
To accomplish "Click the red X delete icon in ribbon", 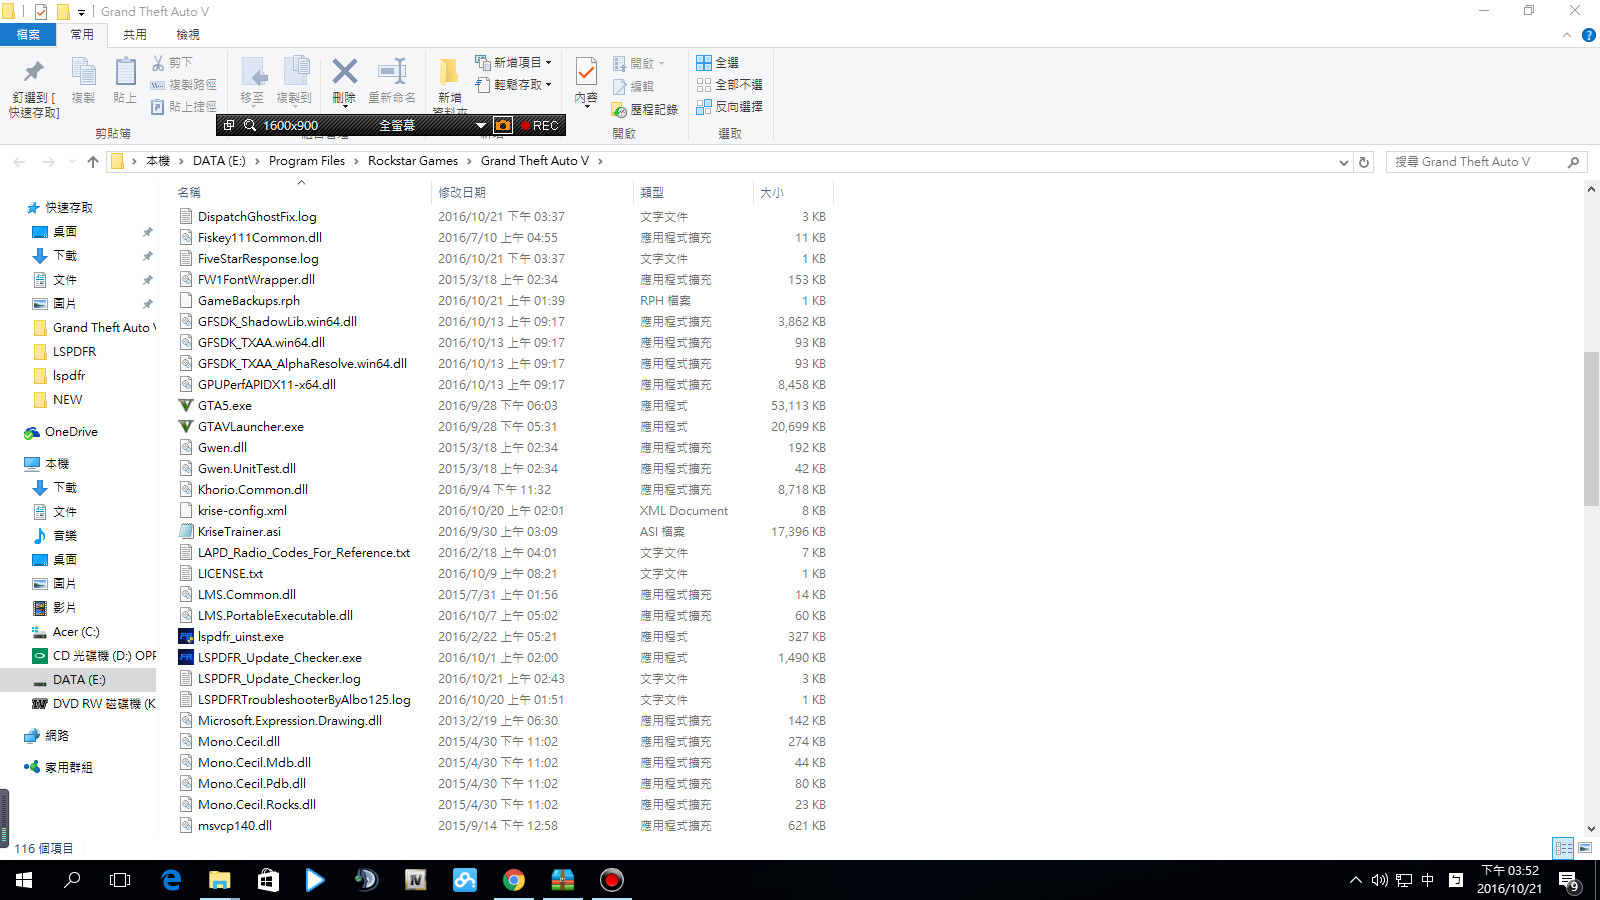I will [x=344, y=72].
